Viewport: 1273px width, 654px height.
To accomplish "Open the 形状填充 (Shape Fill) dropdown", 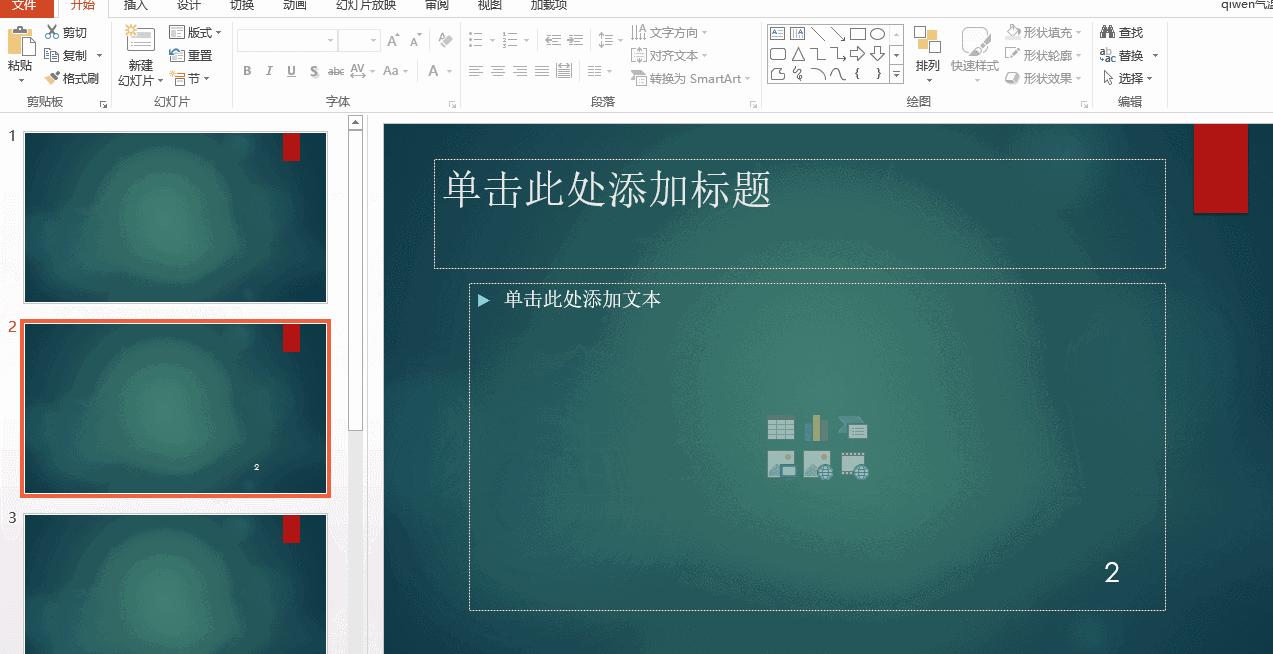I will pos(1043,31).
